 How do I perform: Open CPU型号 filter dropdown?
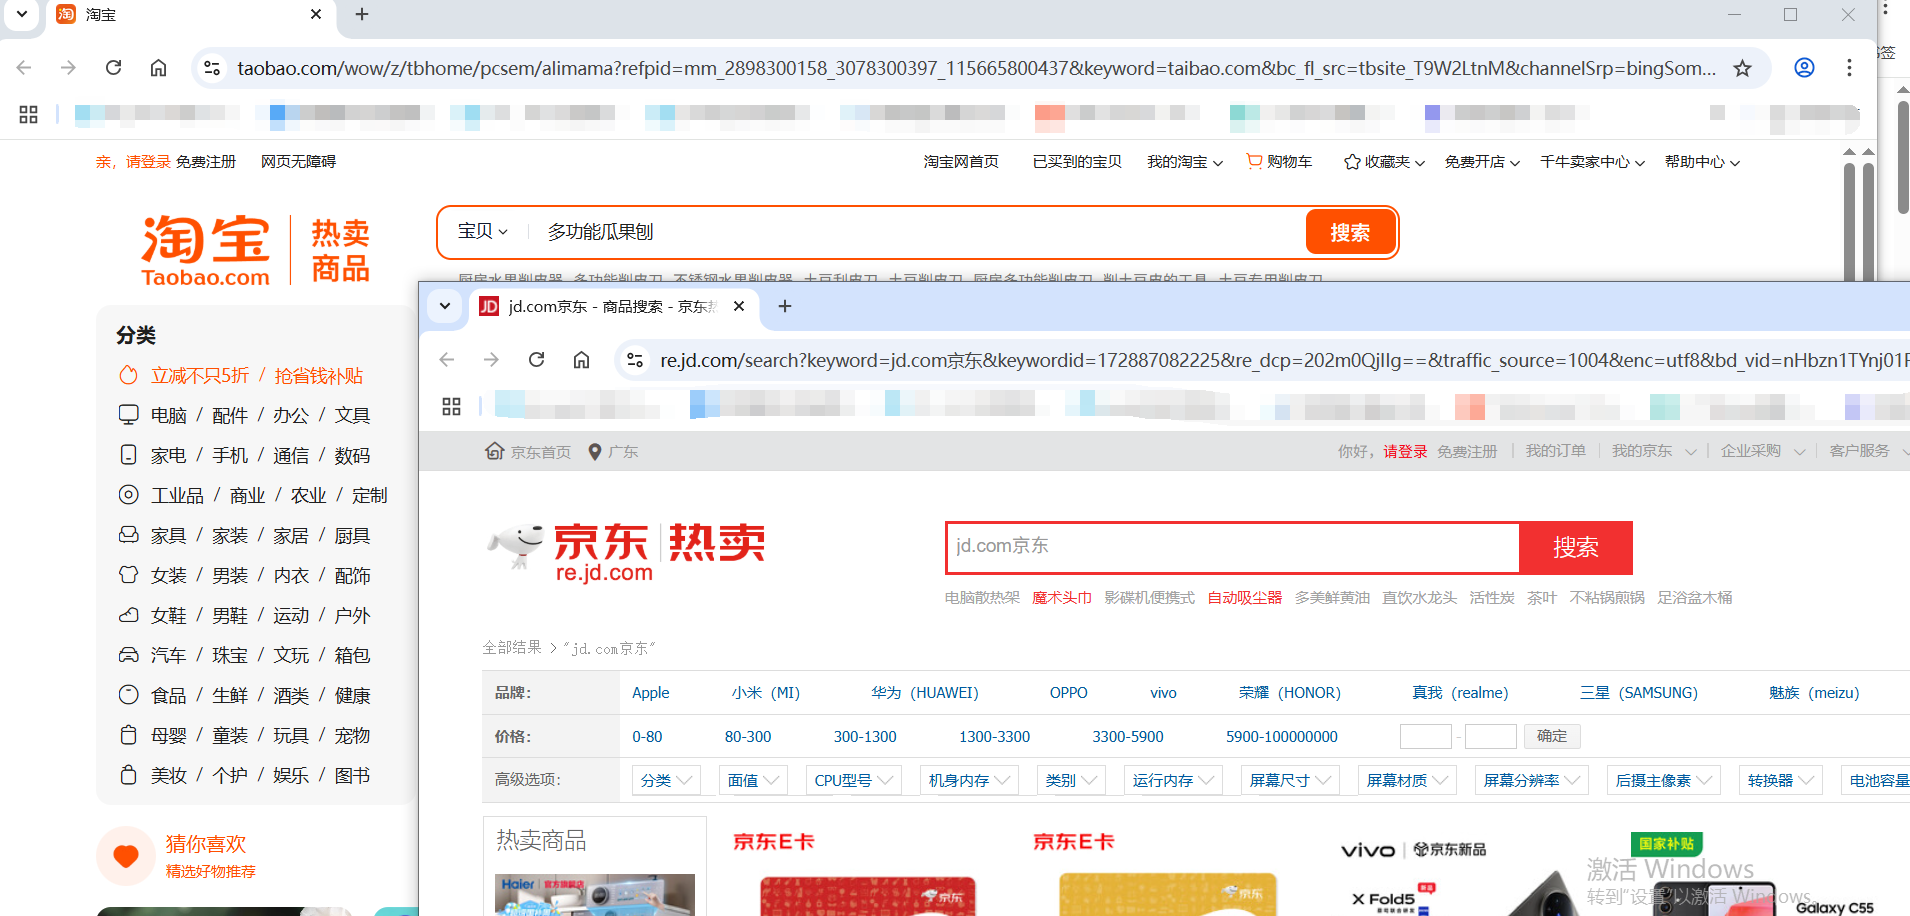tap(854, 780)
